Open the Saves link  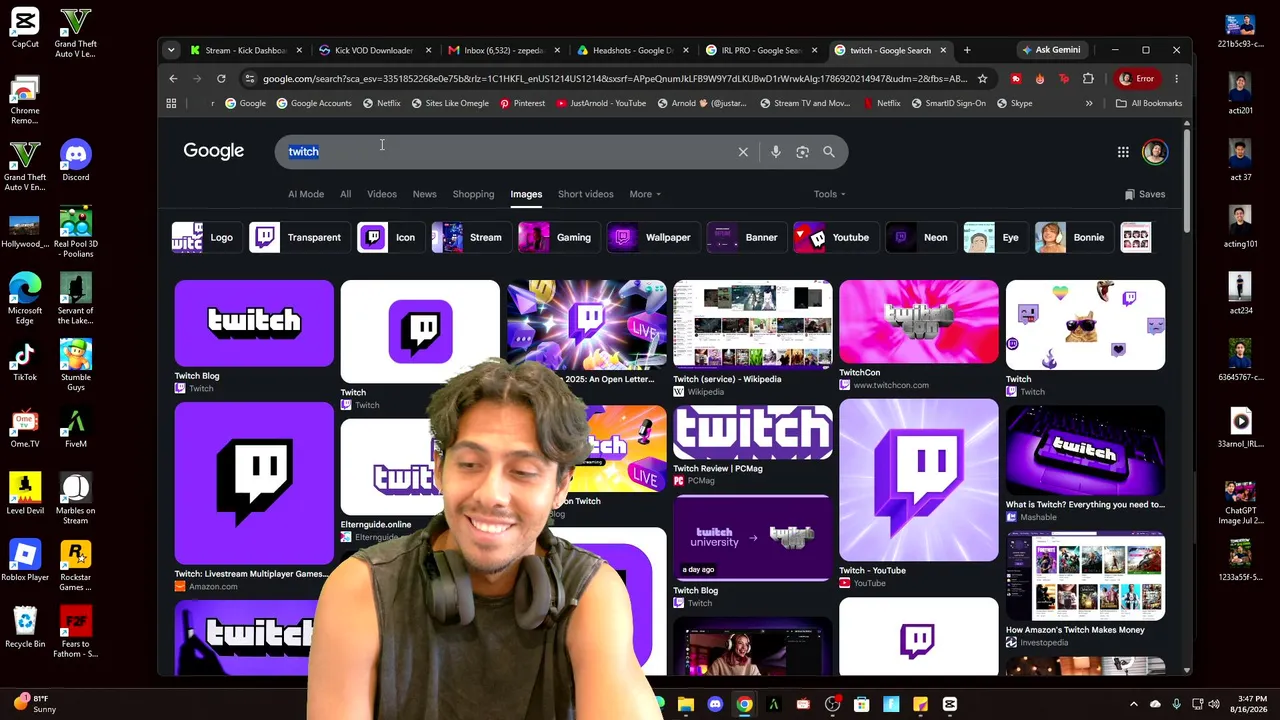pyautogui.click(x=1145, y=194)
